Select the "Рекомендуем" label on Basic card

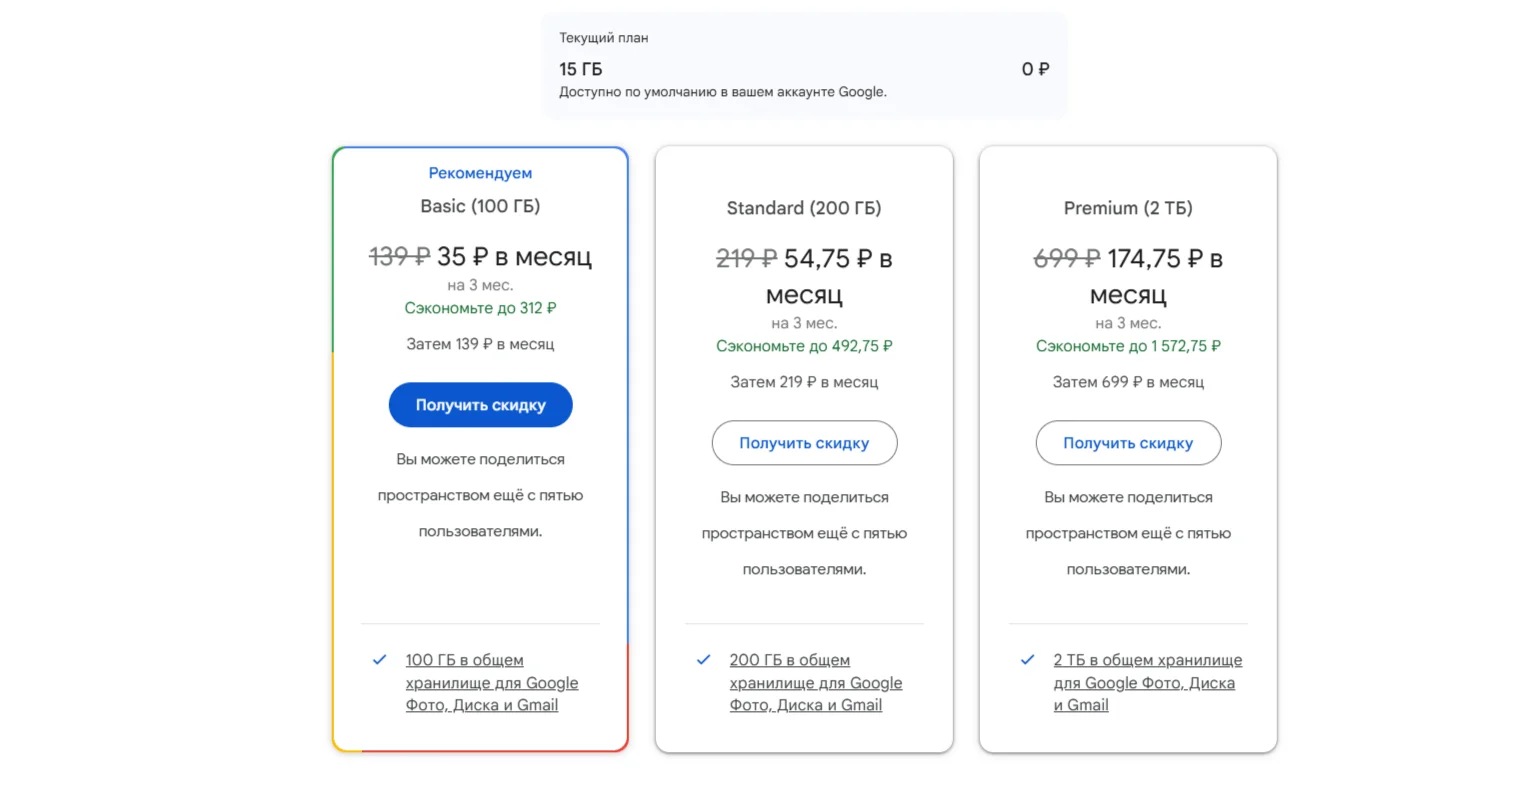click(x=480, y=173)
